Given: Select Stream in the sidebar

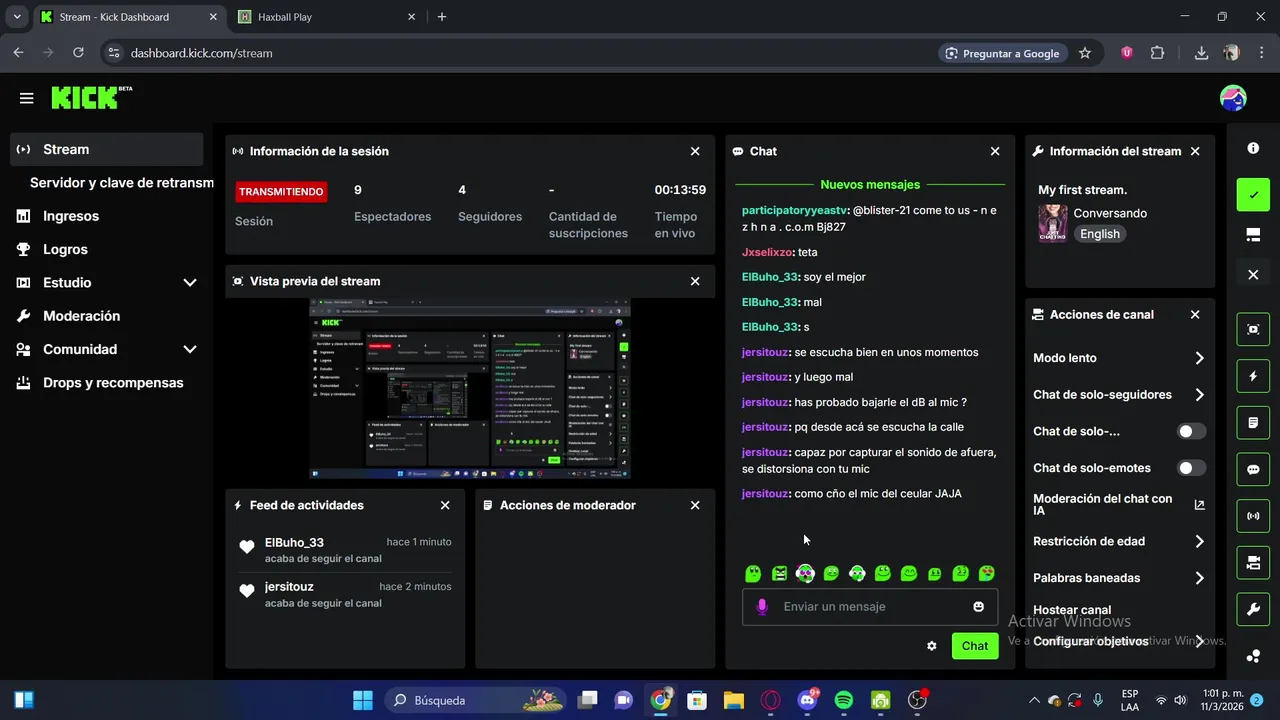Looking at the screenshot, I should point(106,149).
